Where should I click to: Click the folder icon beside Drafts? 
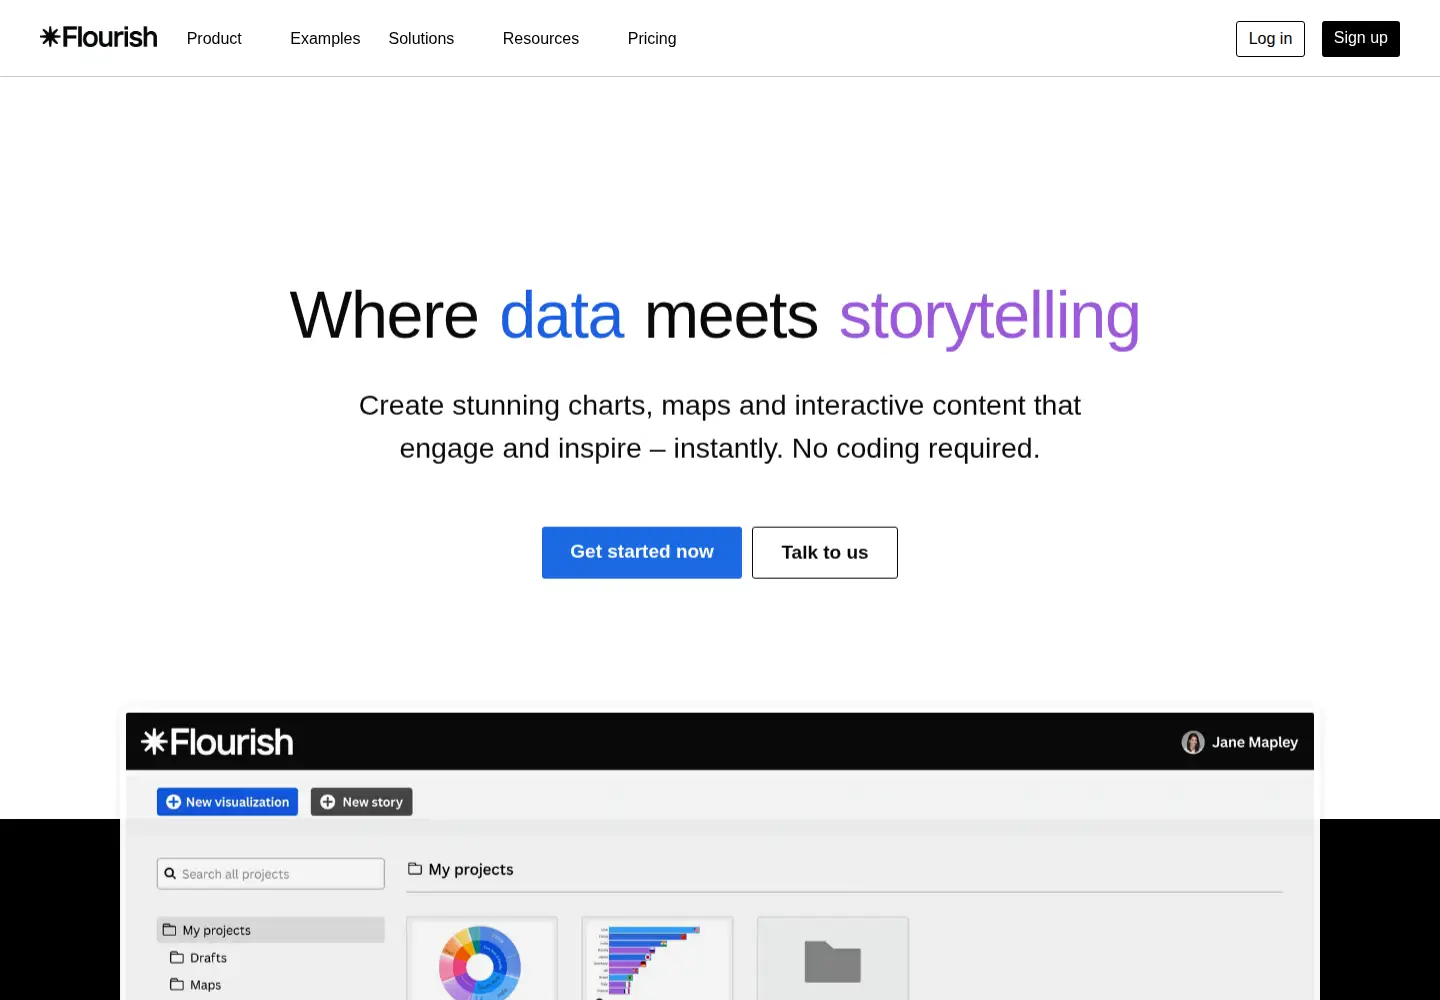tap(177, 957)
